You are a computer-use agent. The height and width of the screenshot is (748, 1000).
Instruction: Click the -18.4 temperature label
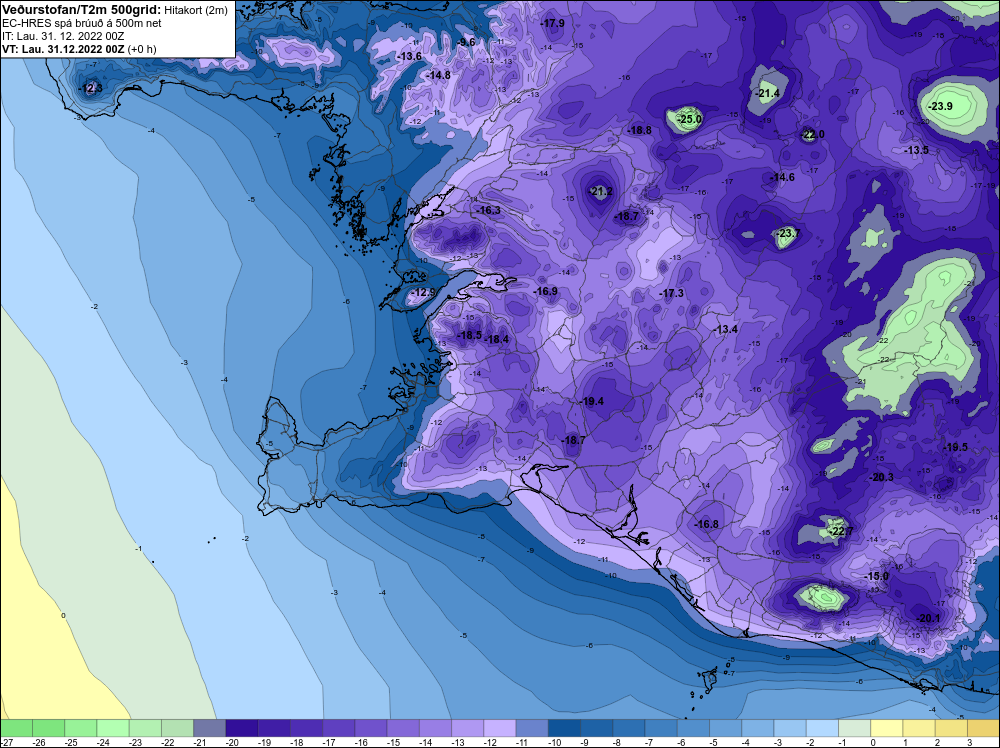click(x=497, y=340)
